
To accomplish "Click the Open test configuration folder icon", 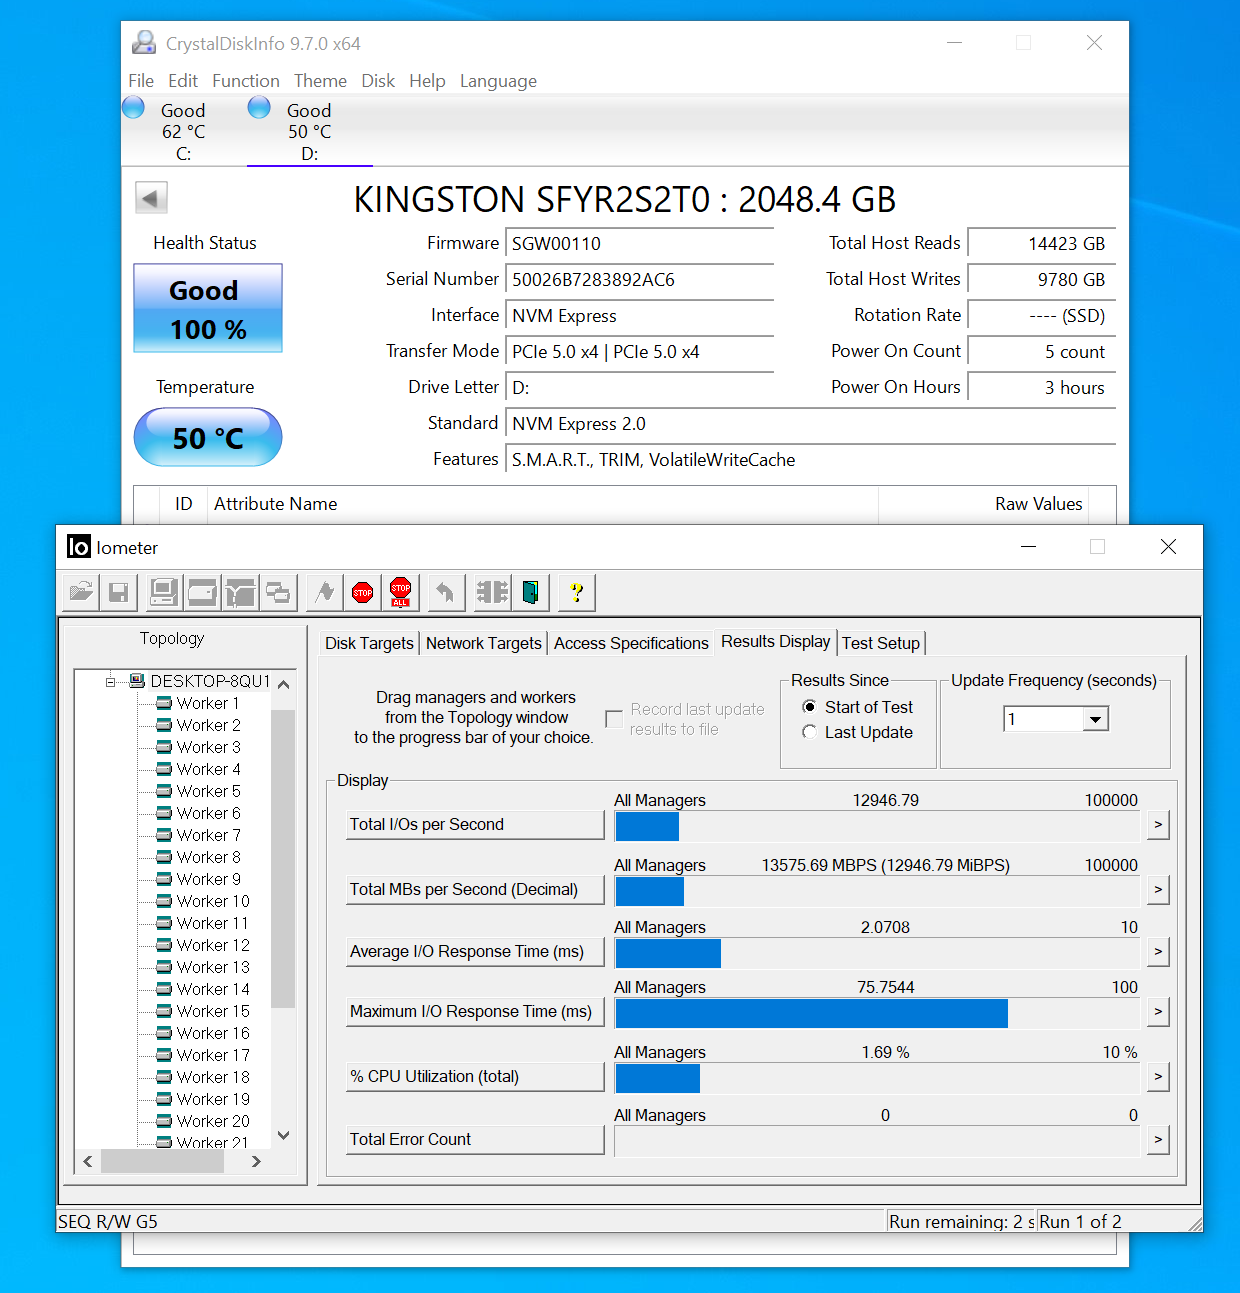I will (81, 593).
